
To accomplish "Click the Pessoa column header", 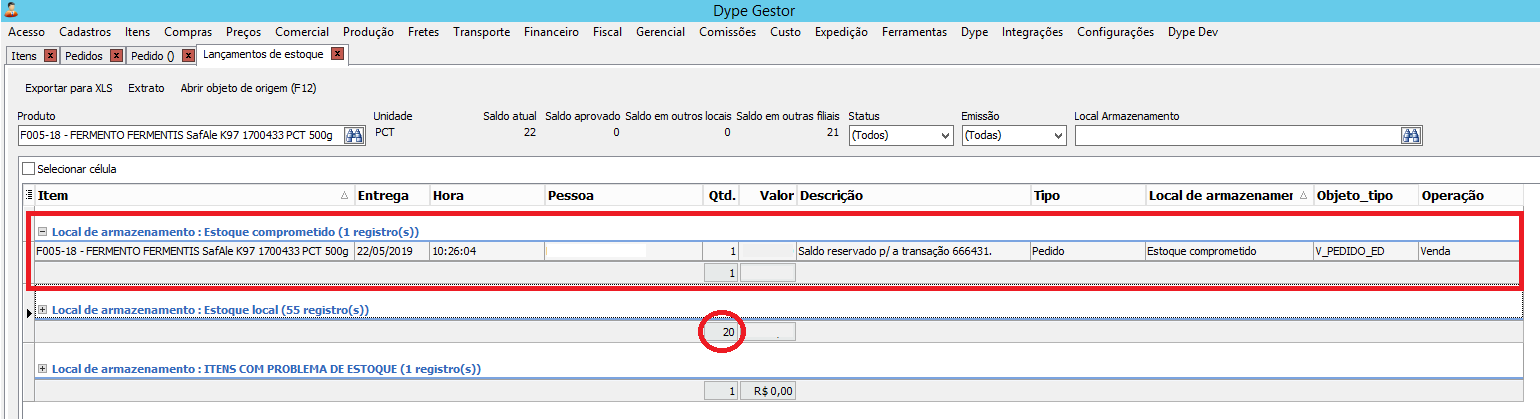I will [x=623, y=195].
